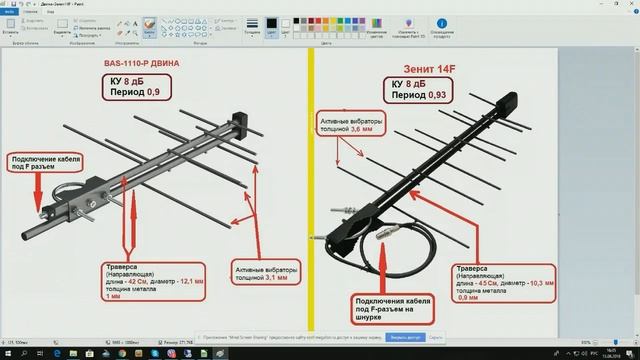Pick the purple palette swatch

(x=362, y=21)
